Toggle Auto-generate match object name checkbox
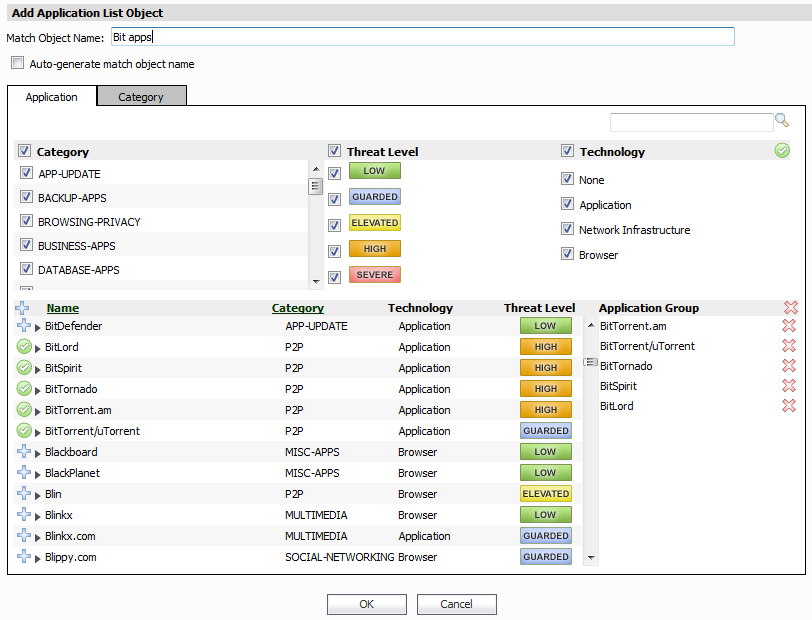 coord(18,63)
